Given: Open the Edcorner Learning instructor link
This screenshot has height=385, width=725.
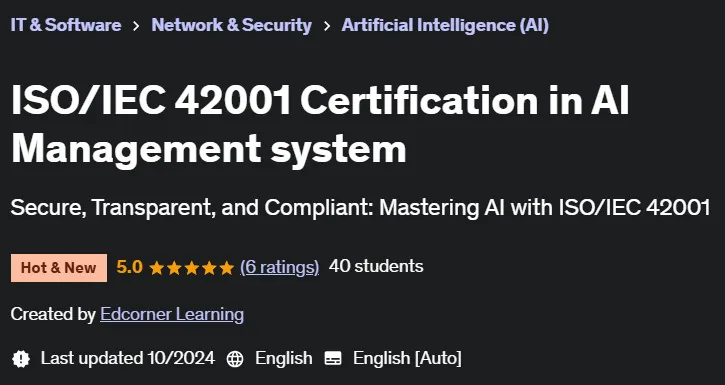Looking at the screenshot, I should tap(172, 314).
